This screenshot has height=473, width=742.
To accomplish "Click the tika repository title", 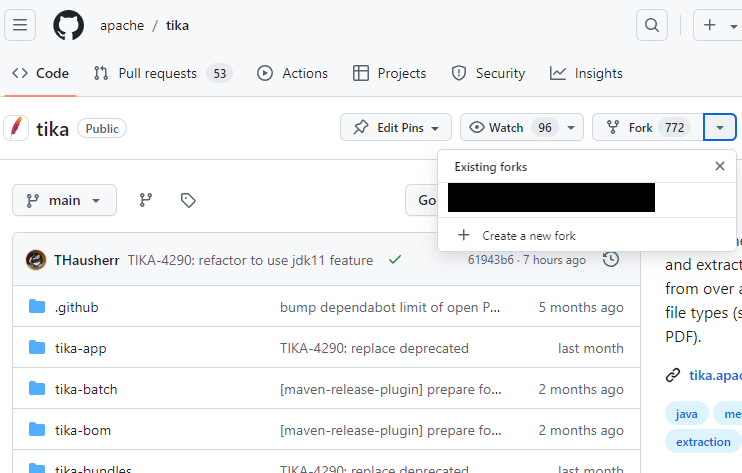I will (53, 129).
